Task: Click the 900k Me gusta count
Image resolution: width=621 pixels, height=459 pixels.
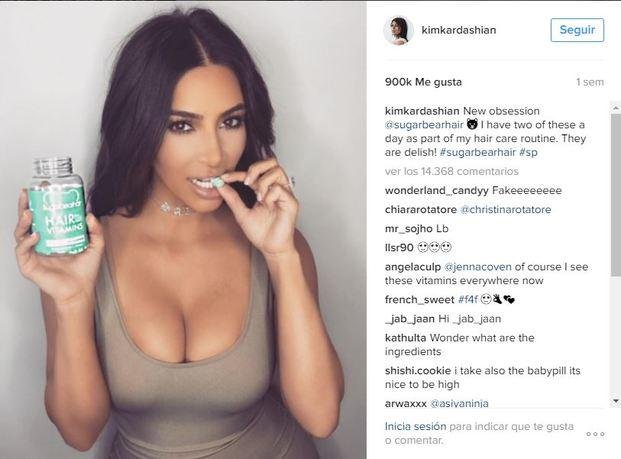Action: 423,82
